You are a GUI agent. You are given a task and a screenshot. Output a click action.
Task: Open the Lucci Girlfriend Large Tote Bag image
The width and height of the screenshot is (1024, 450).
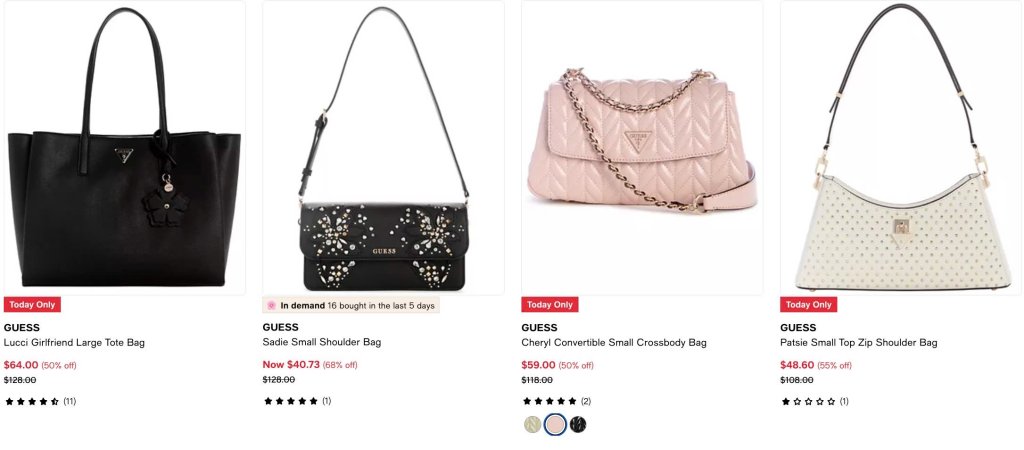pos(124,148)
